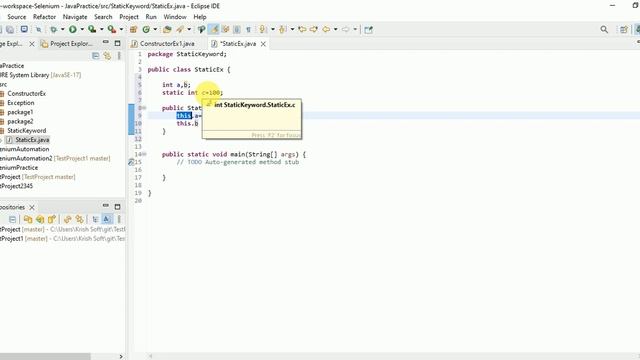
Task: Collapse the constructor fold marker in gutter
Action: (x=144, y=108)
